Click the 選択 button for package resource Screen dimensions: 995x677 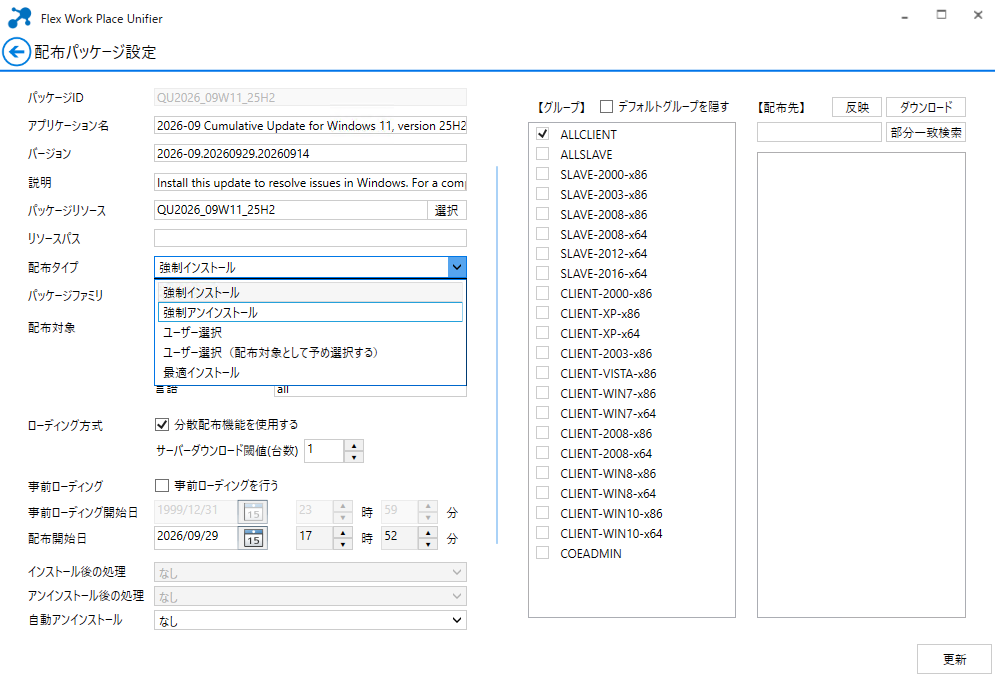pos(447,210)
